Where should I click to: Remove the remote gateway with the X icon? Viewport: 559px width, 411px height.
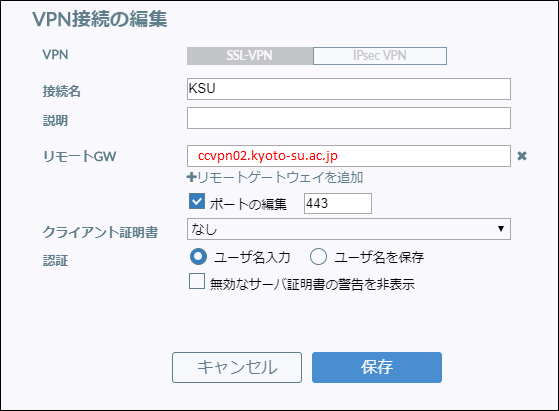pos(522,156)
